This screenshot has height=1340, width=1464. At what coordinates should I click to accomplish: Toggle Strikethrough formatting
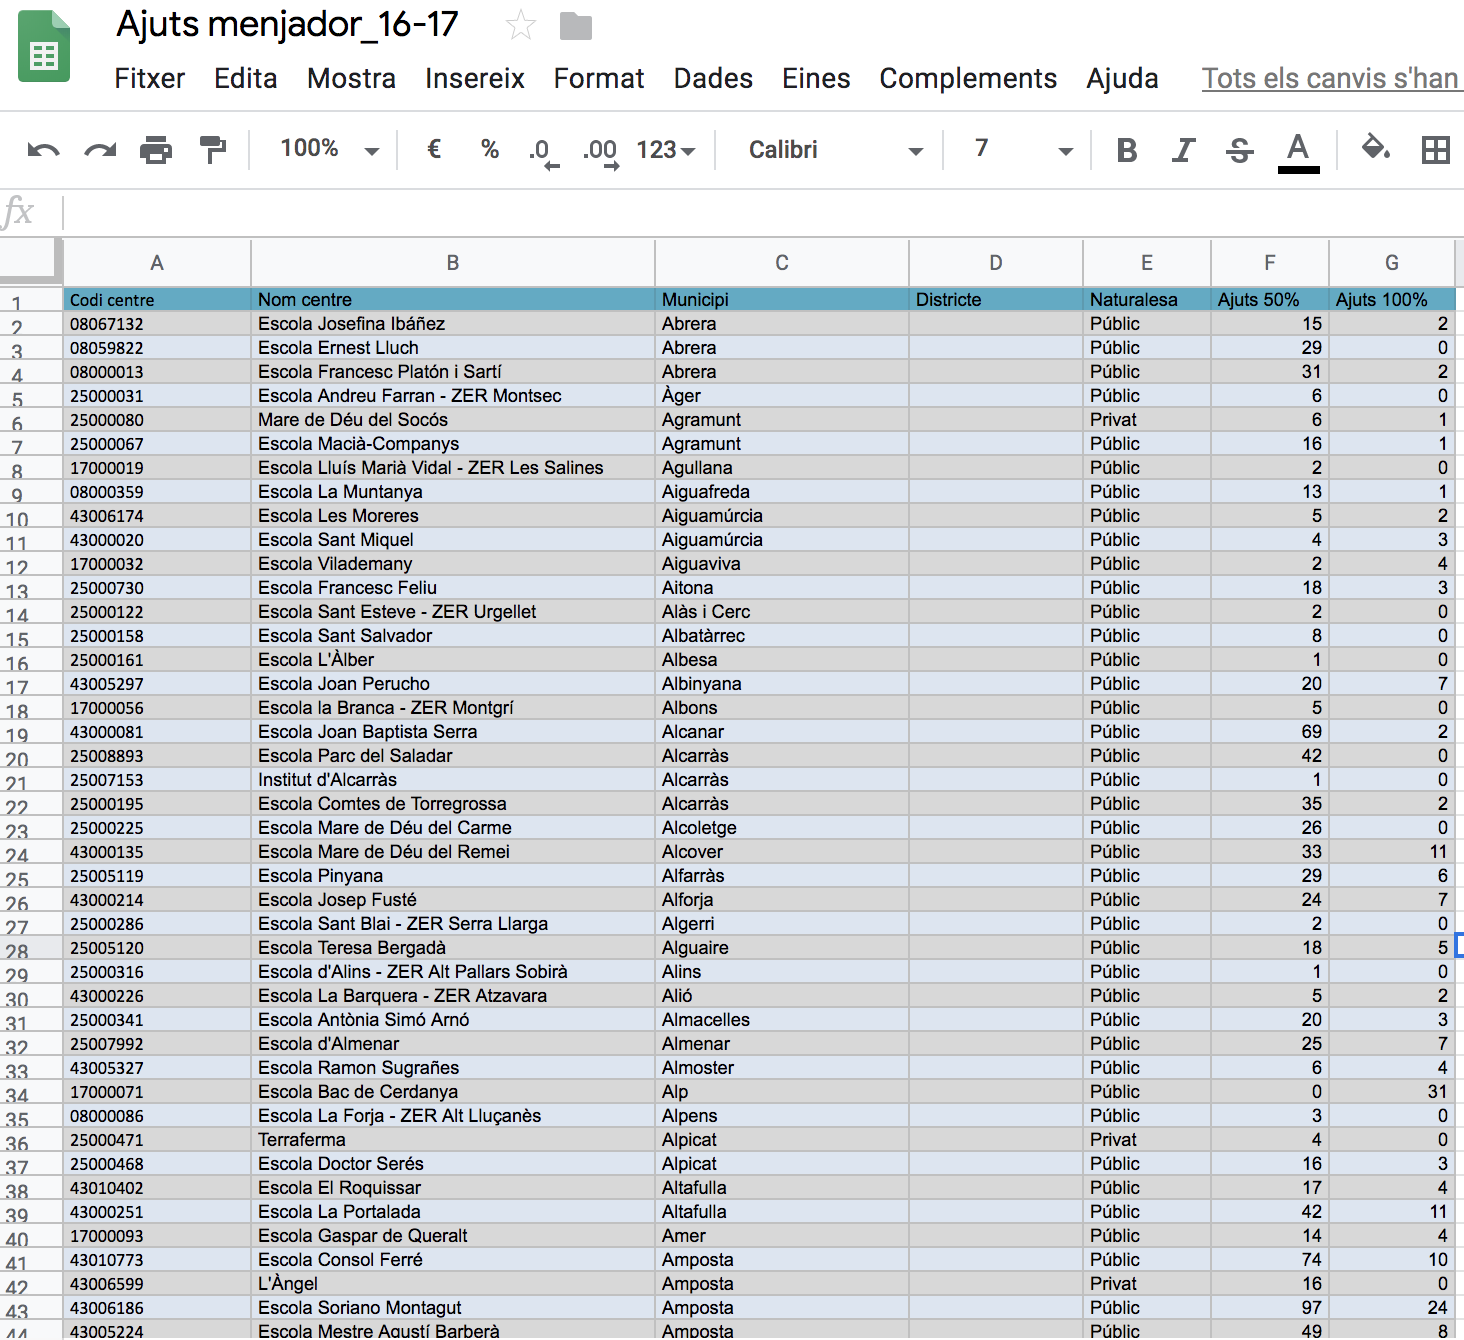(x=1240, y=150)
